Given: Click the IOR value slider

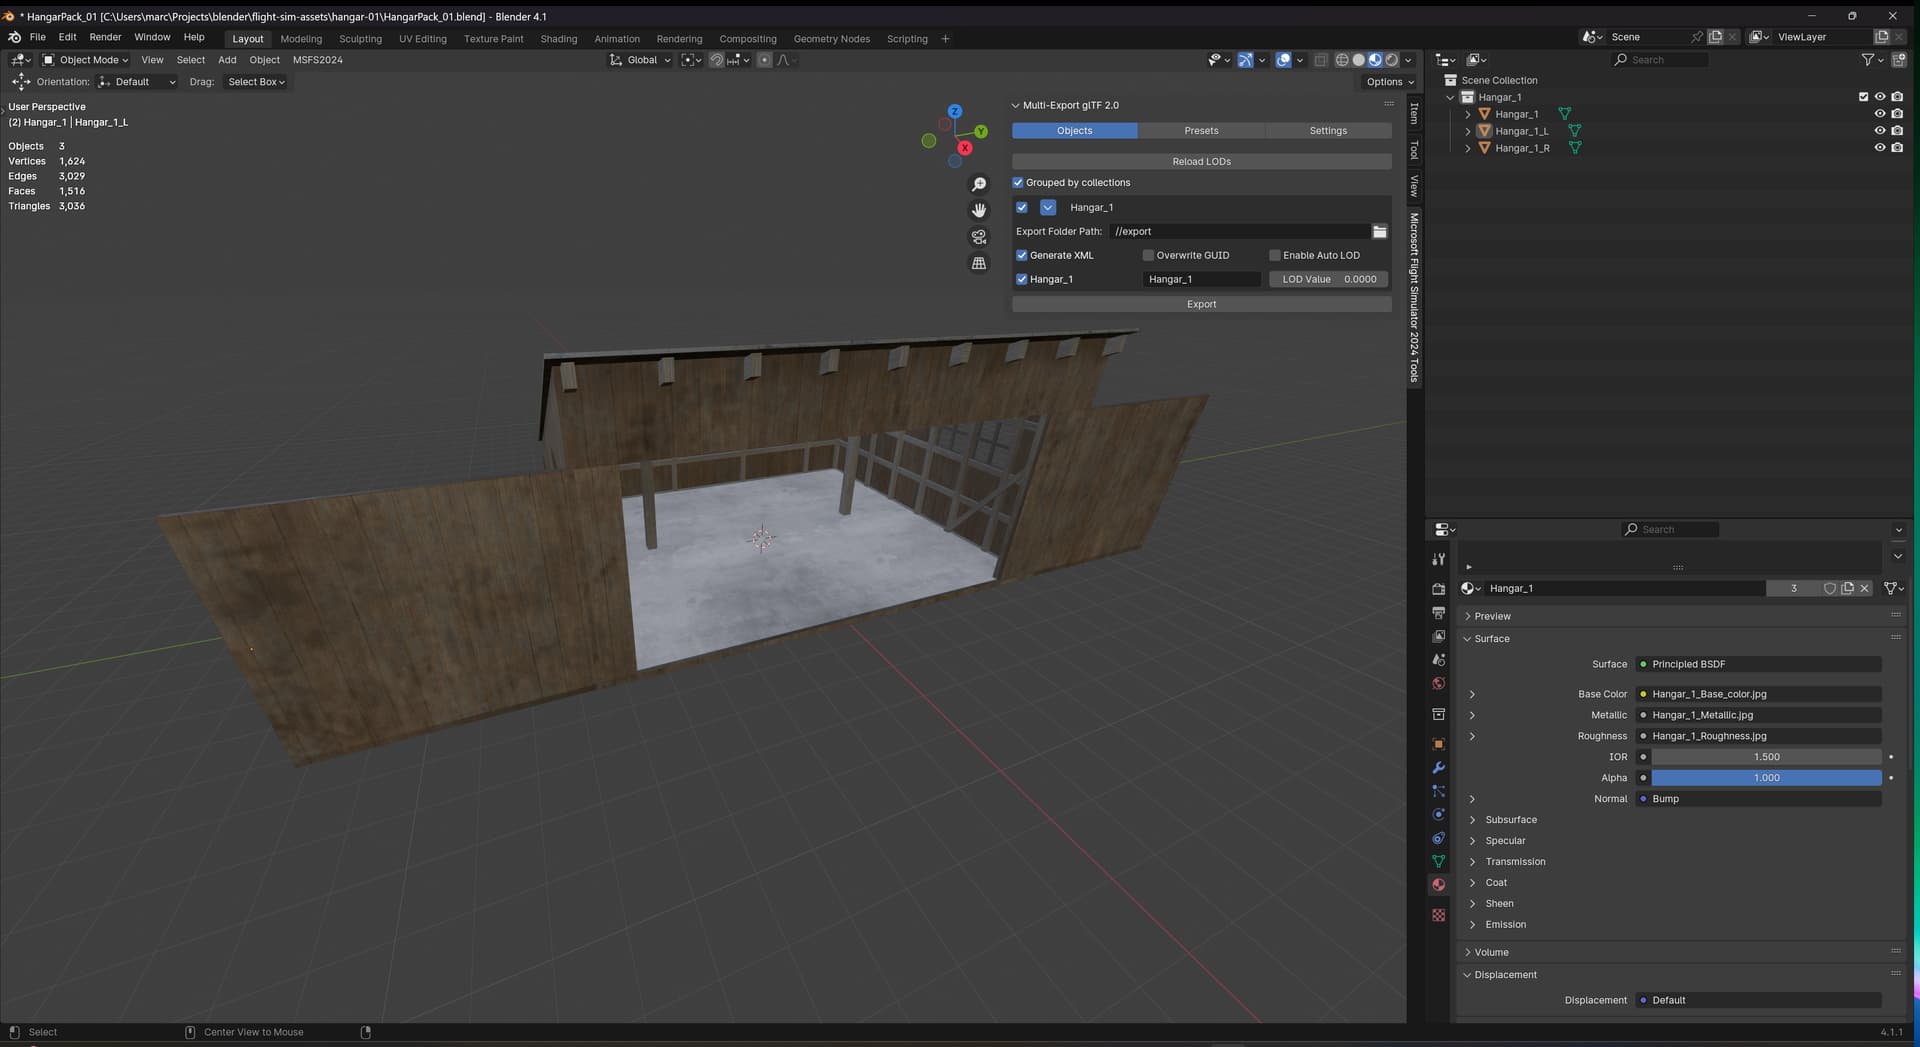Looking at the screenshot, I should [x=1766, y=757].
